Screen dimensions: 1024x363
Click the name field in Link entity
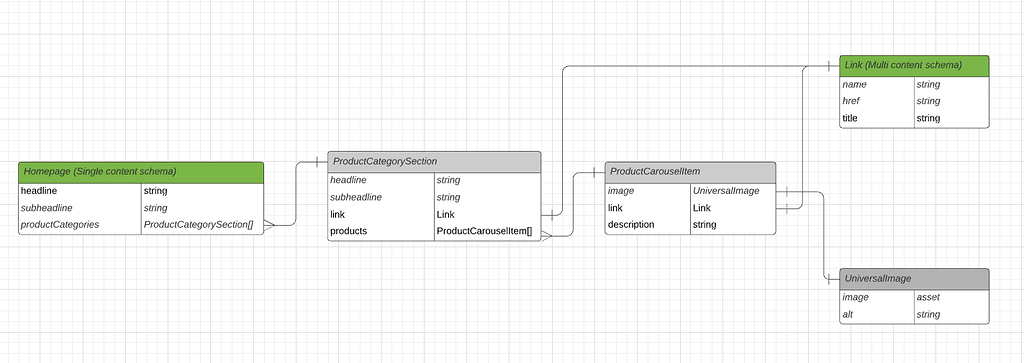(876, 85)
